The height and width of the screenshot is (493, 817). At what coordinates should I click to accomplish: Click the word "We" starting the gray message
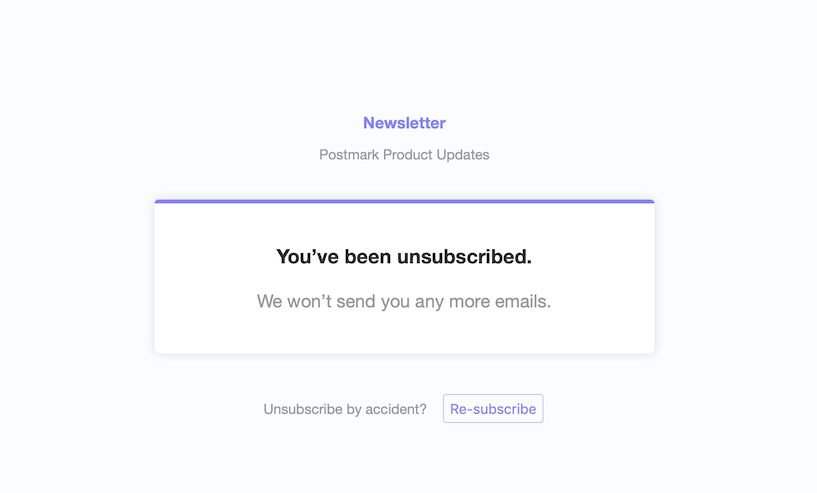pos(269,301)
